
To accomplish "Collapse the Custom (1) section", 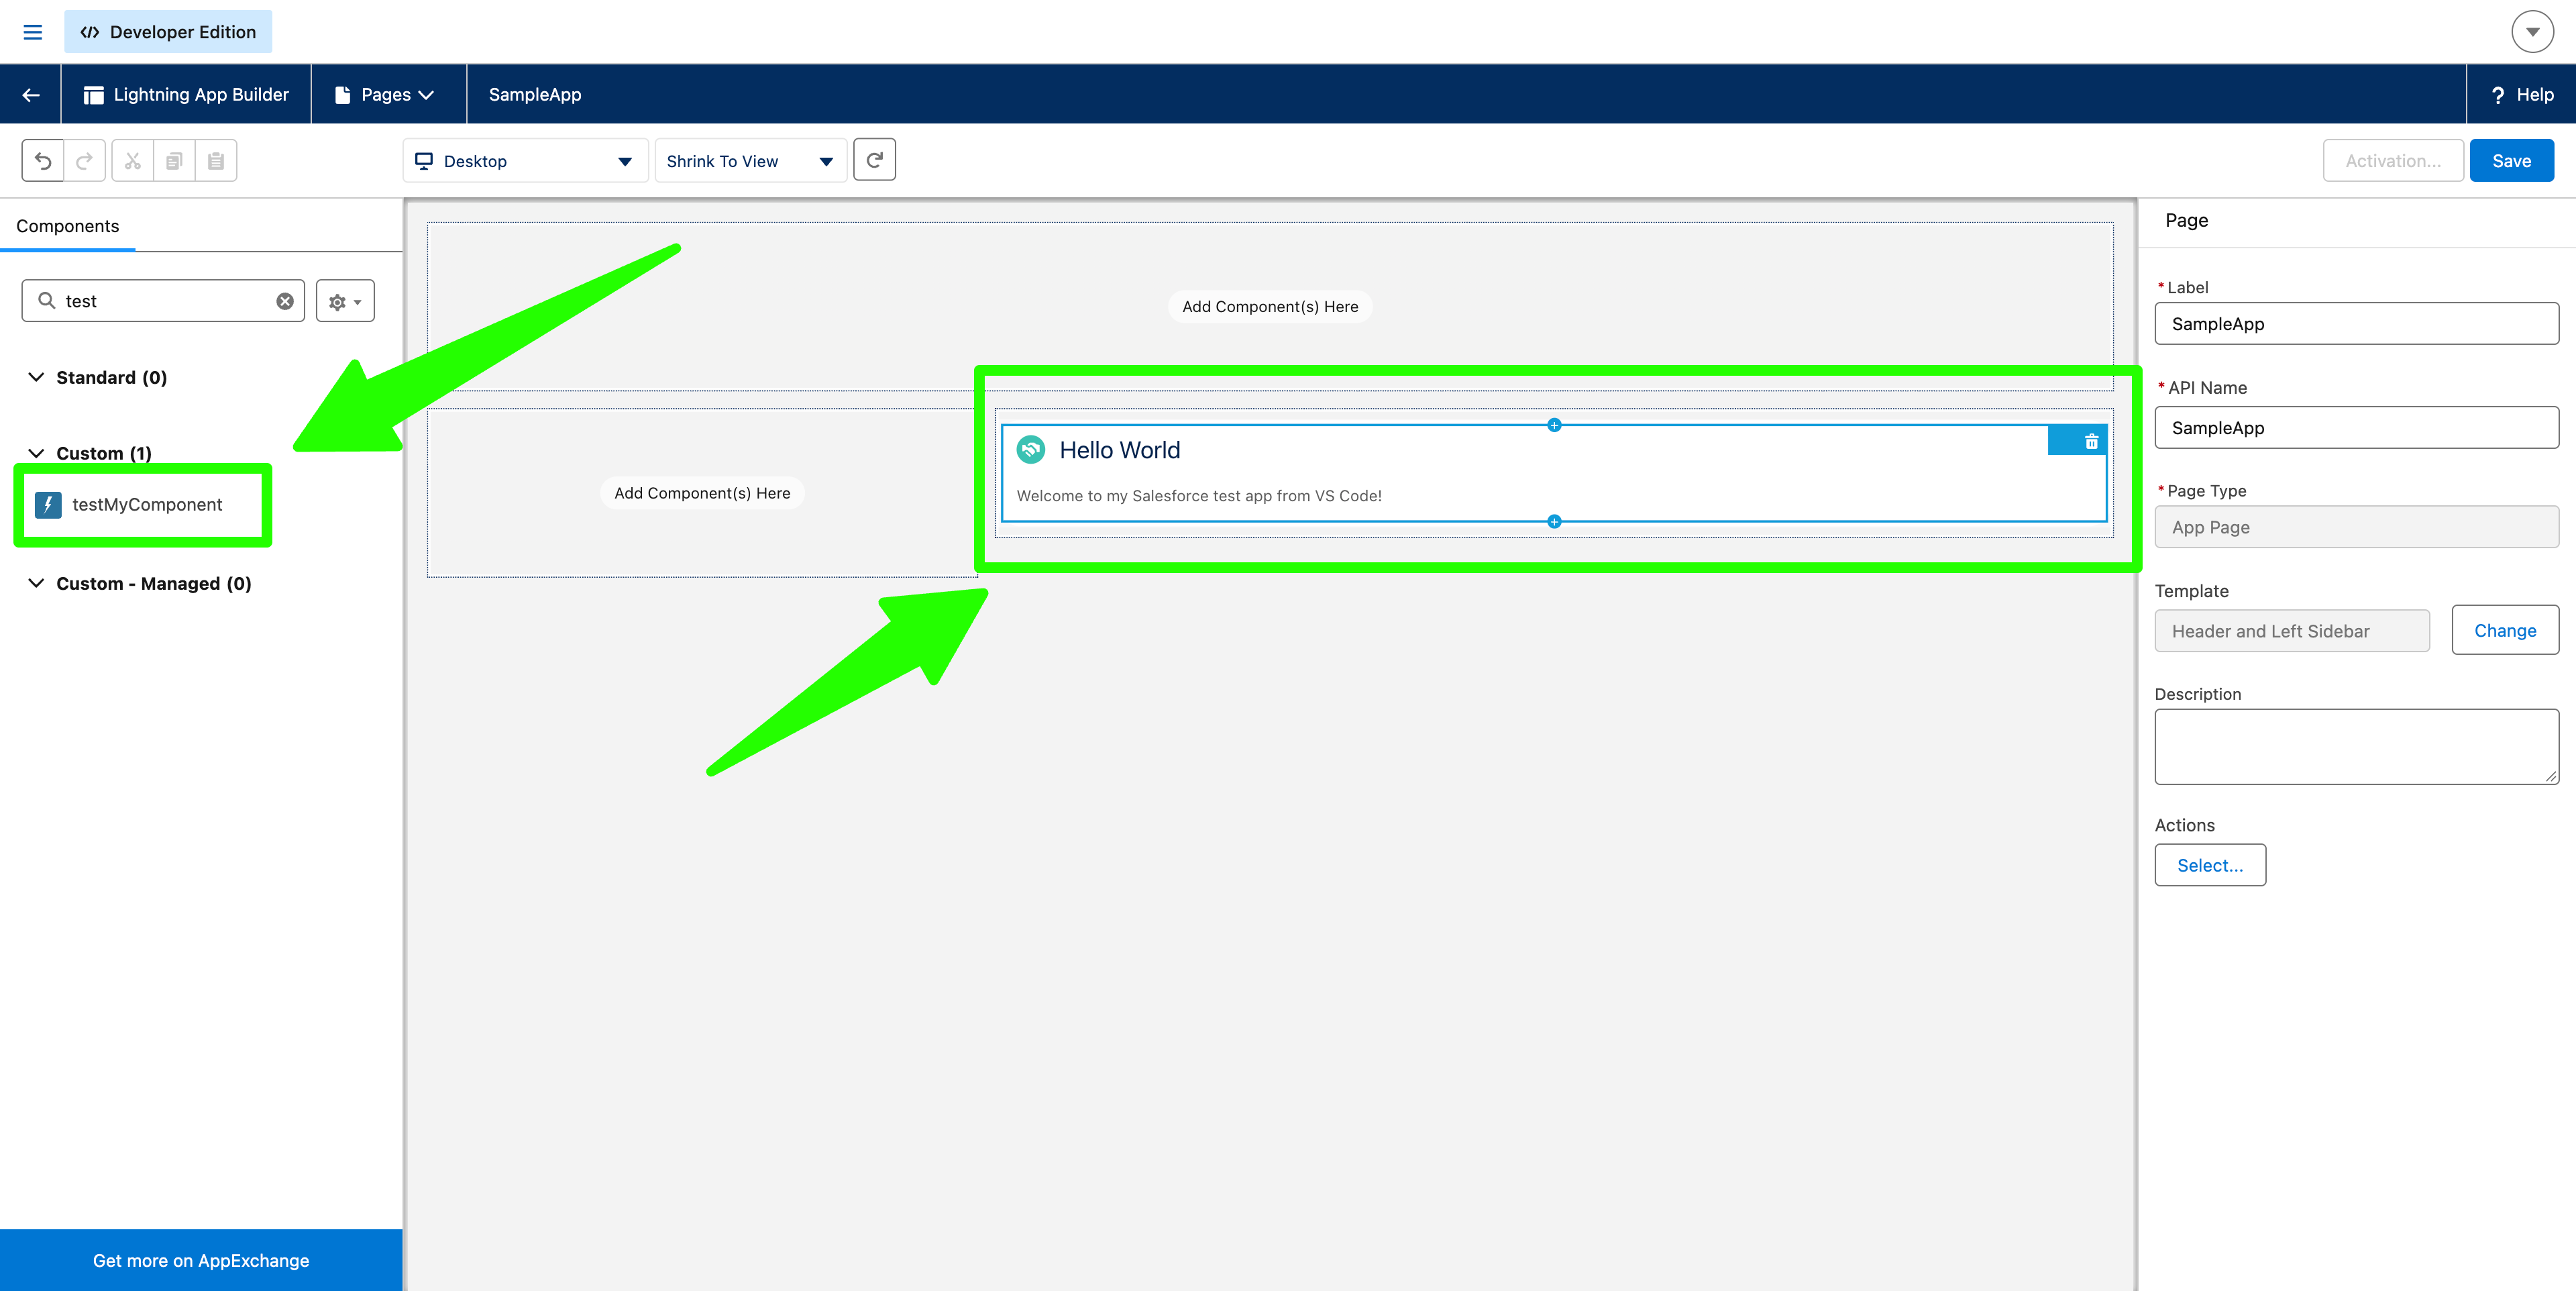I will point(36,453).
